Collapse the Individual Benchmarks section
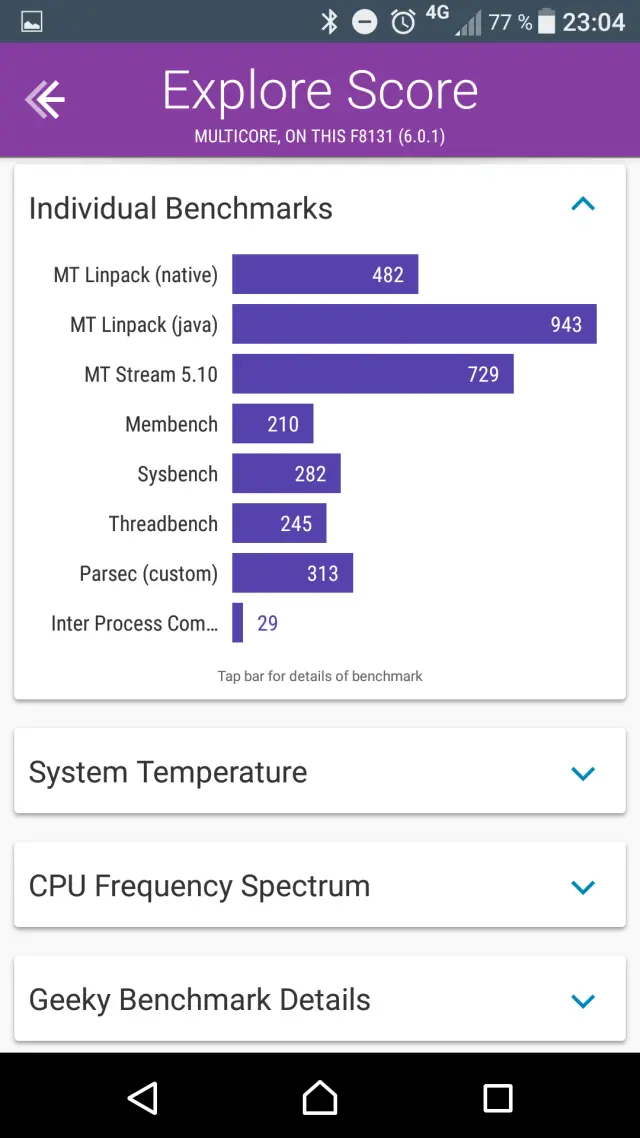This screenshot has width=640, height=1138. point(582,205)
